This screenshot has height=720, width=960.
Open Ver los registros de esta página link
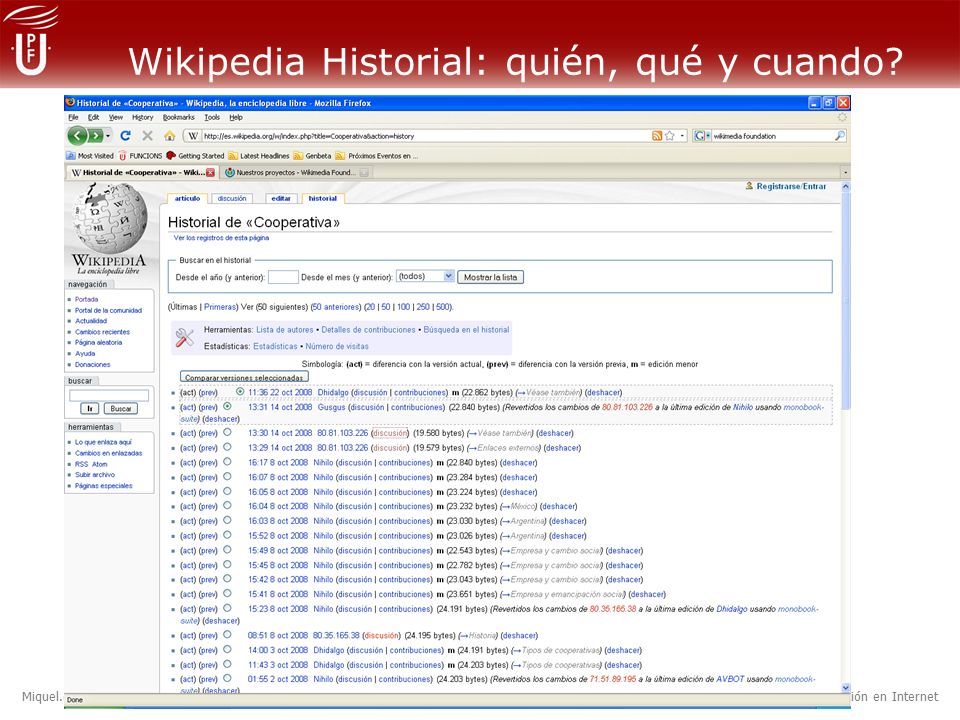(221, 238)
